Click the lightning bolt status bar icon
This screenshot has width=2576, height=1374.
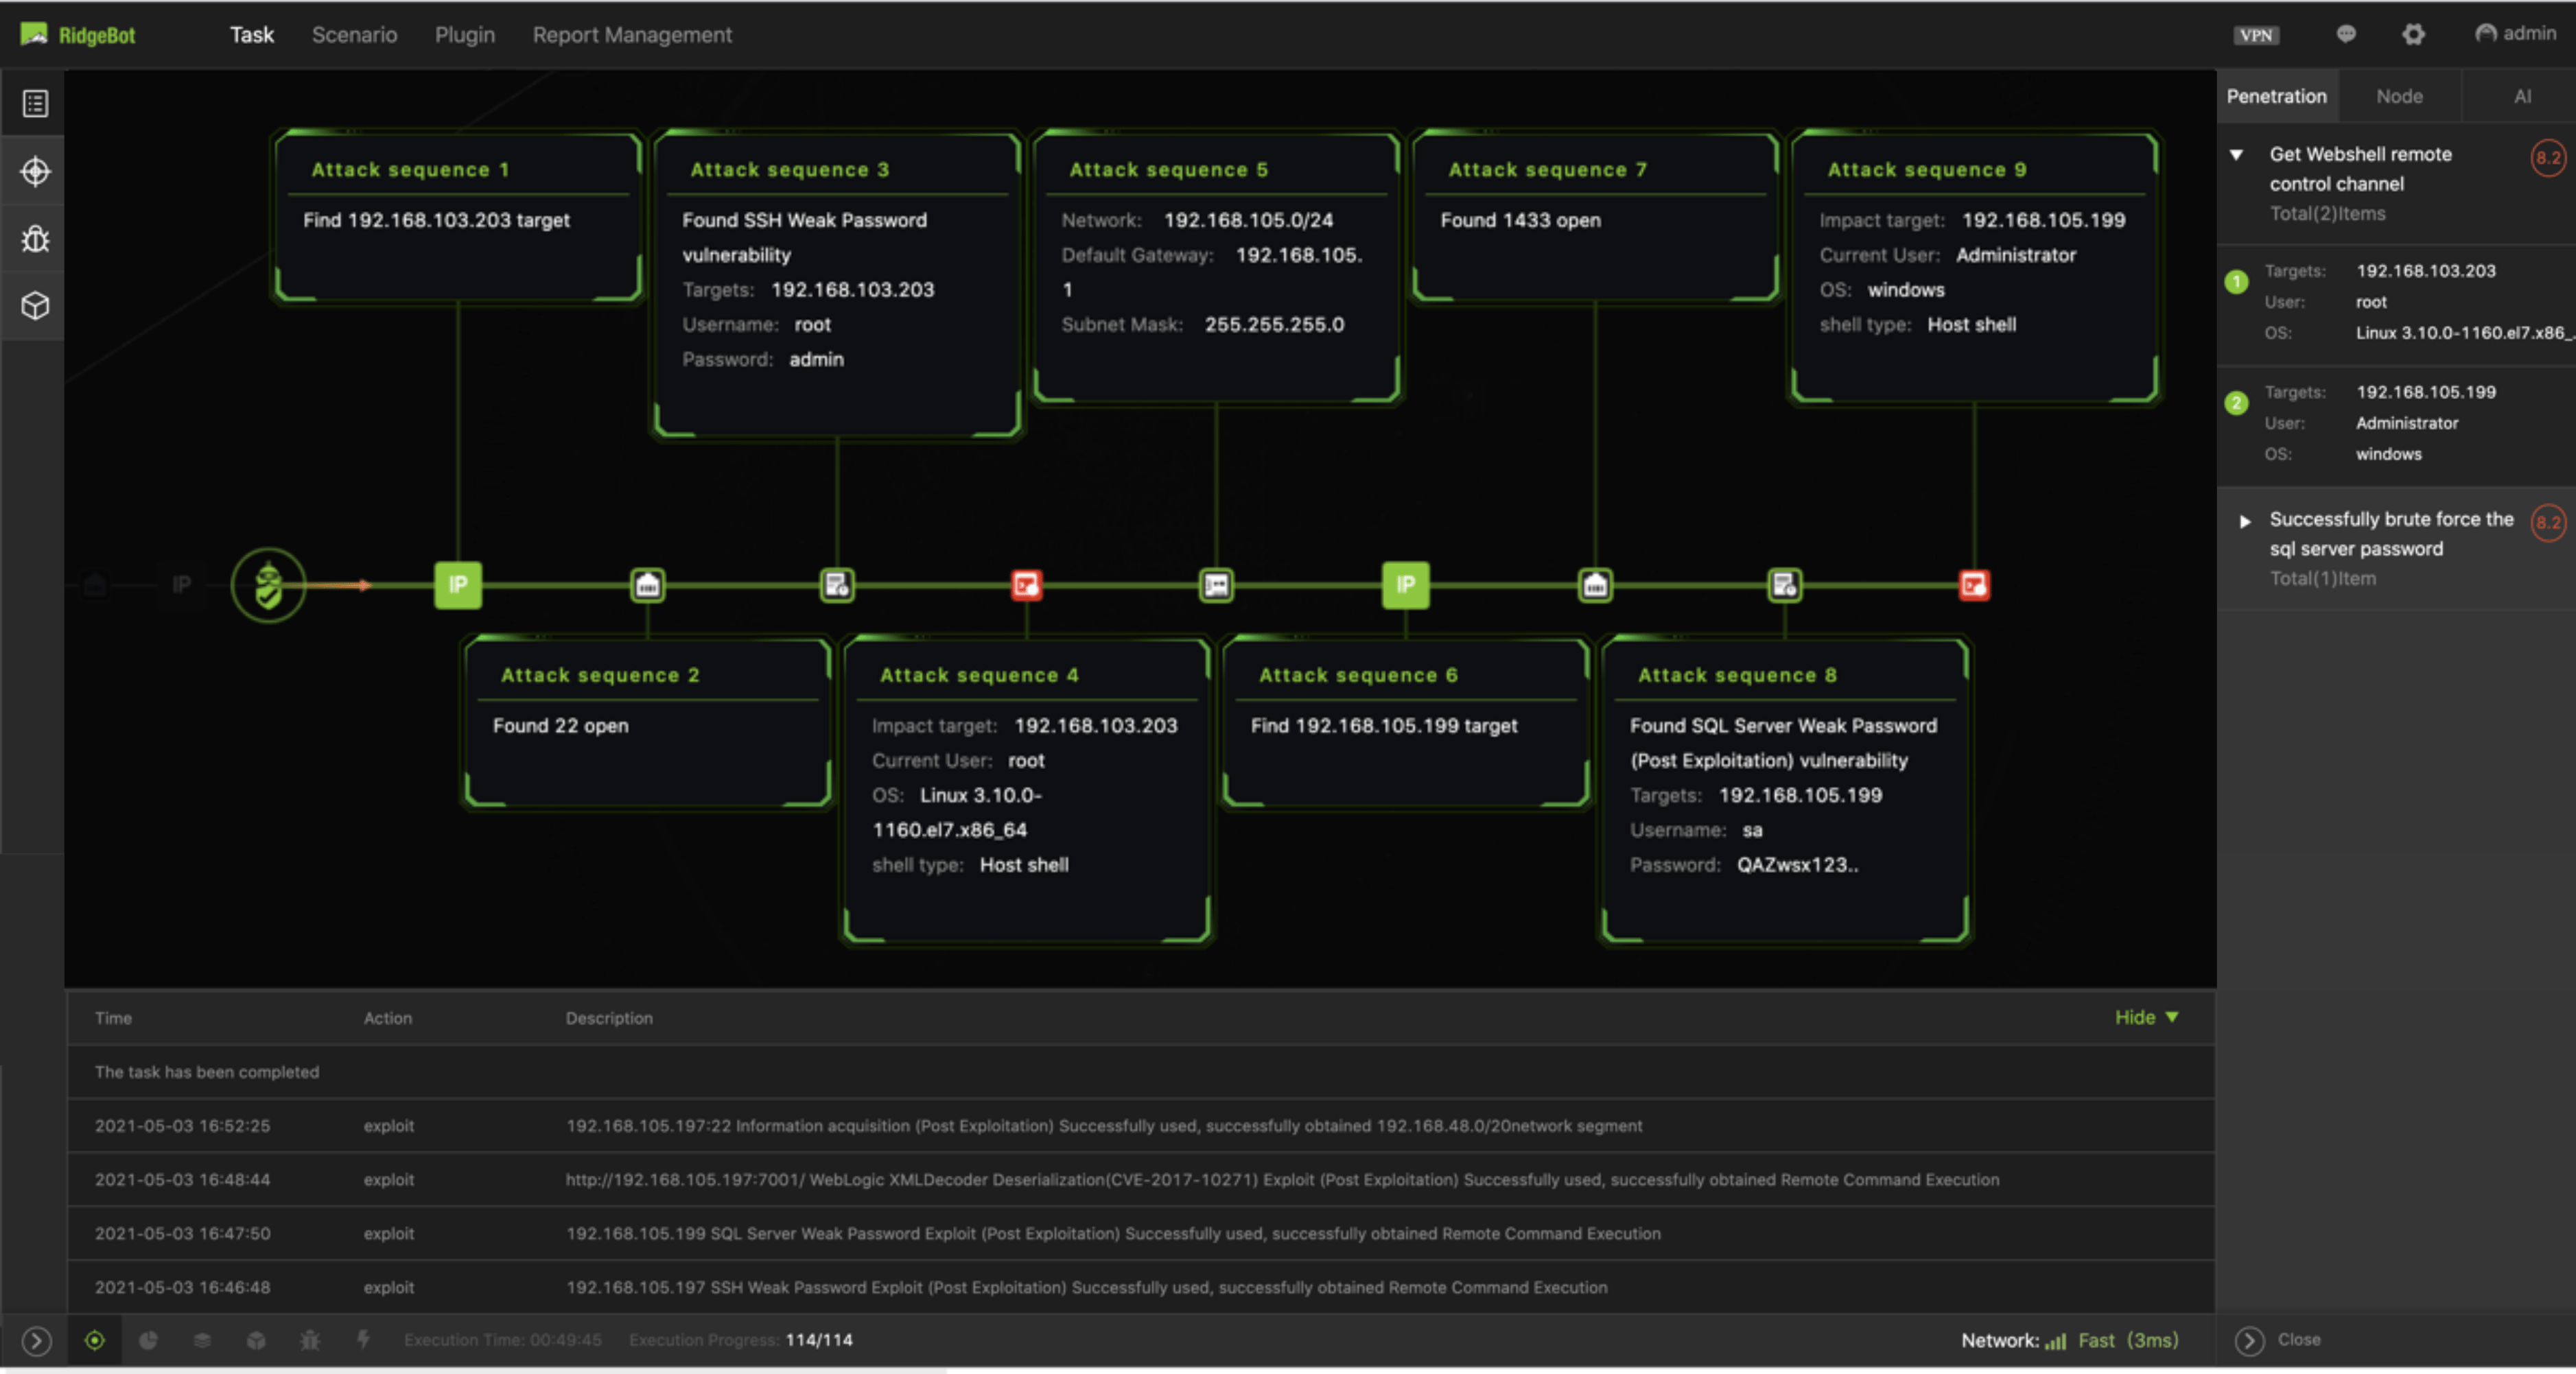click(x=363, y=1339)
